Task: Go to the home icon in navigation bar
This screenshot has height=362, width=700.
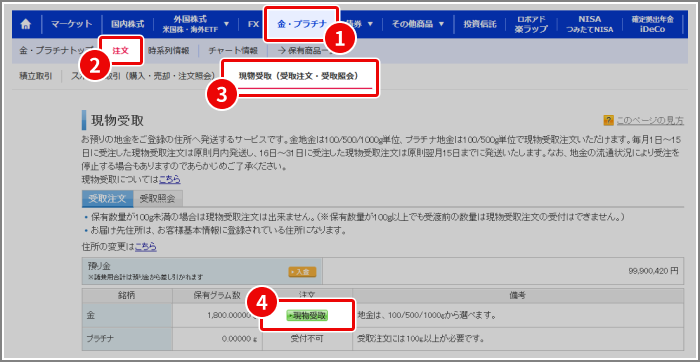Action: 26,25
